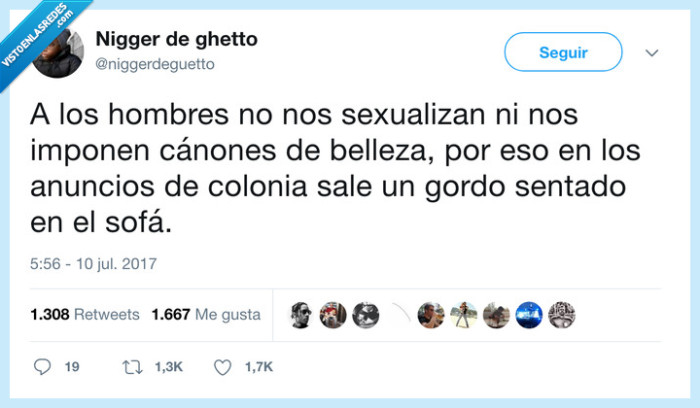Open the last gray patterned liker avatar

click(562, 315)
